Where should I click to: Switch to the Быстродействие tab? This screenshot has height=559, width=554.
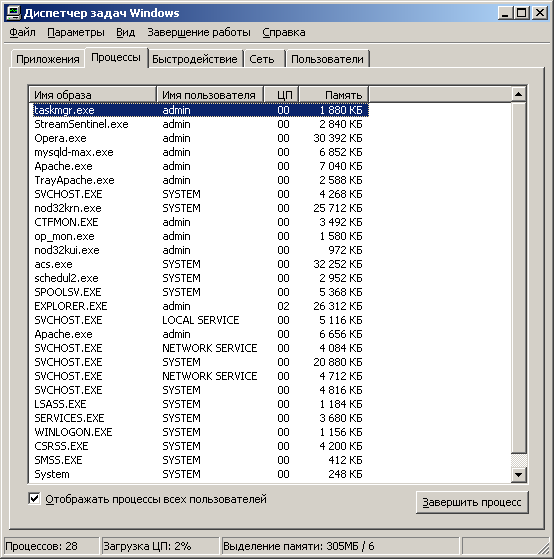point(195,59)
